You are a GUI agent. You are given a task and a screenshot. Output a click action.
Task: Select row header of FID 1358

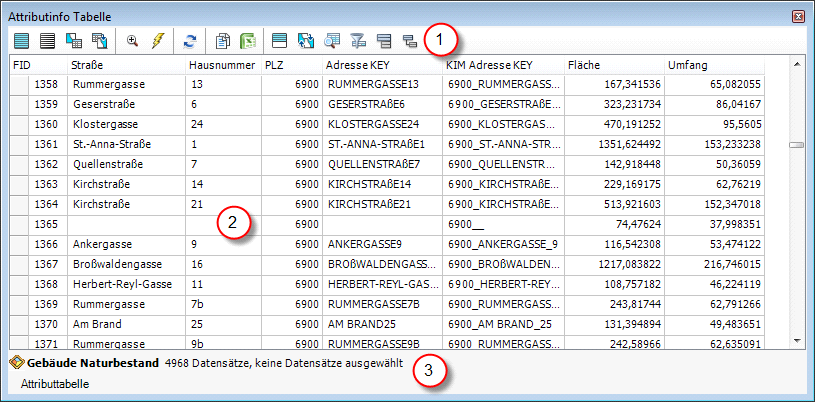(x=17, y=84)
